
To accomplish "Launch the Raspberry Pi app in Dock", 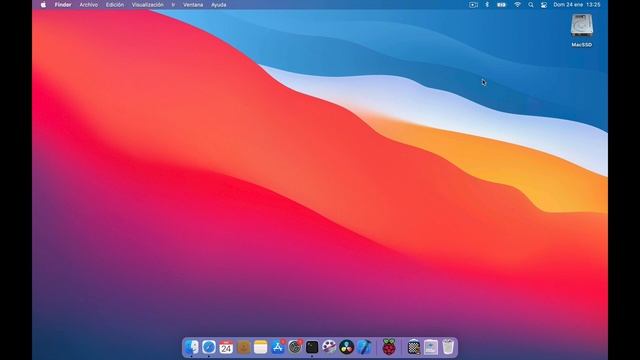I will [389, 347].
